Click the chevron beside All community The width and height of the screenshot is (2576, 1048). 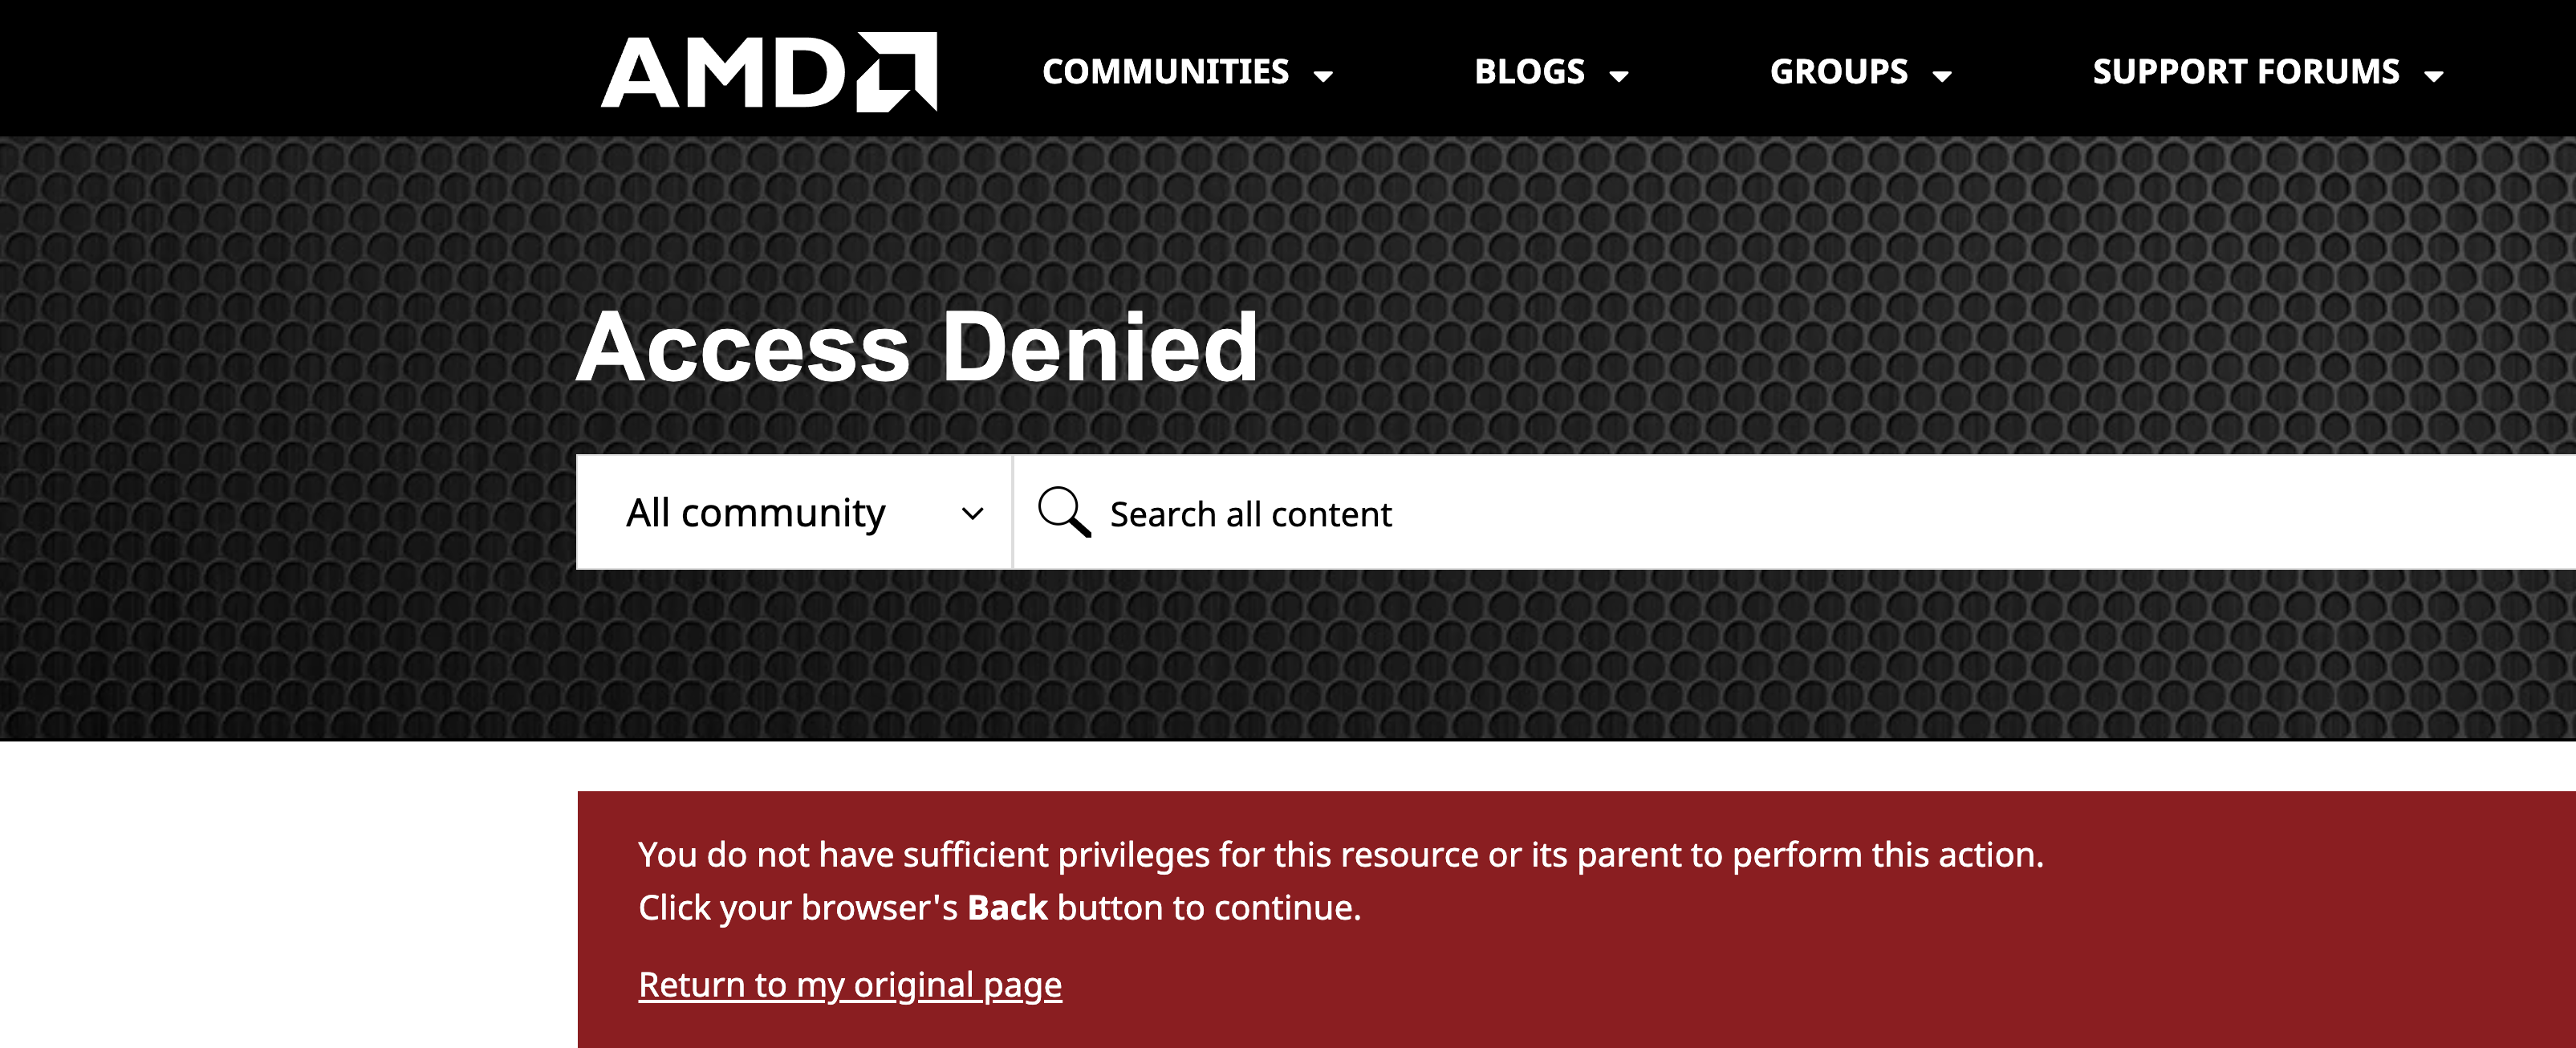972,514
